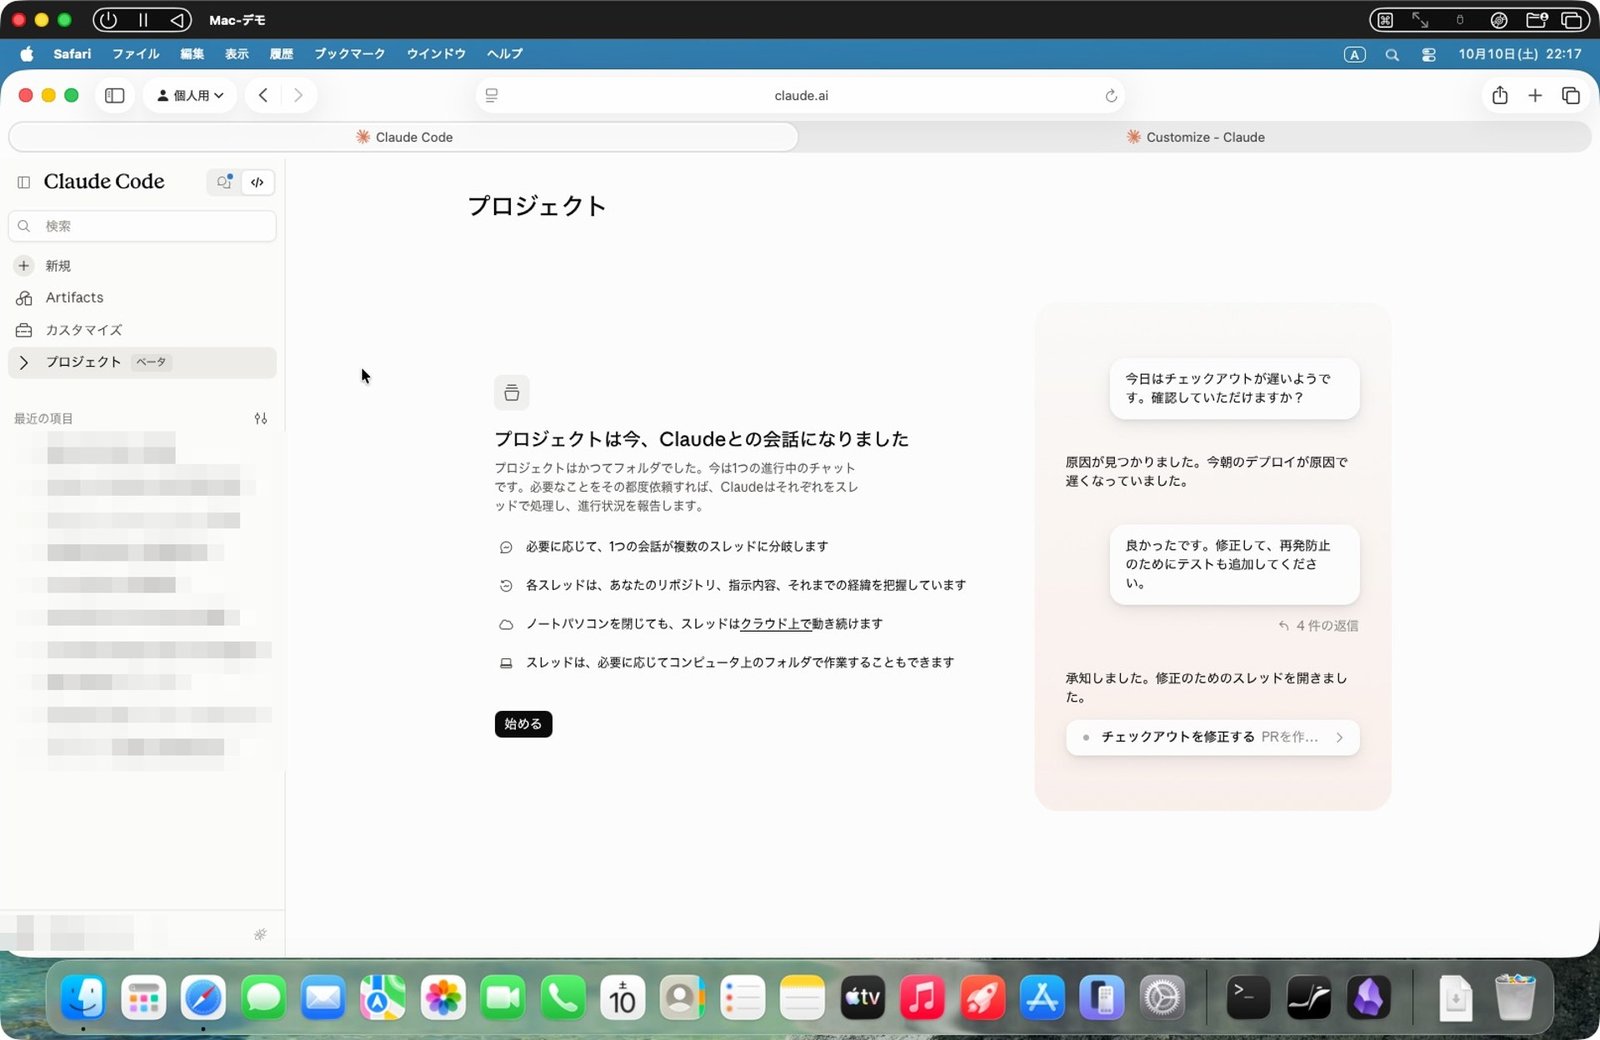Image resolution: width=1600 pixels, height=1040 pixels.
Task: Switch to the code mode icon in sidebar header
Action: [x=258, y=182]
